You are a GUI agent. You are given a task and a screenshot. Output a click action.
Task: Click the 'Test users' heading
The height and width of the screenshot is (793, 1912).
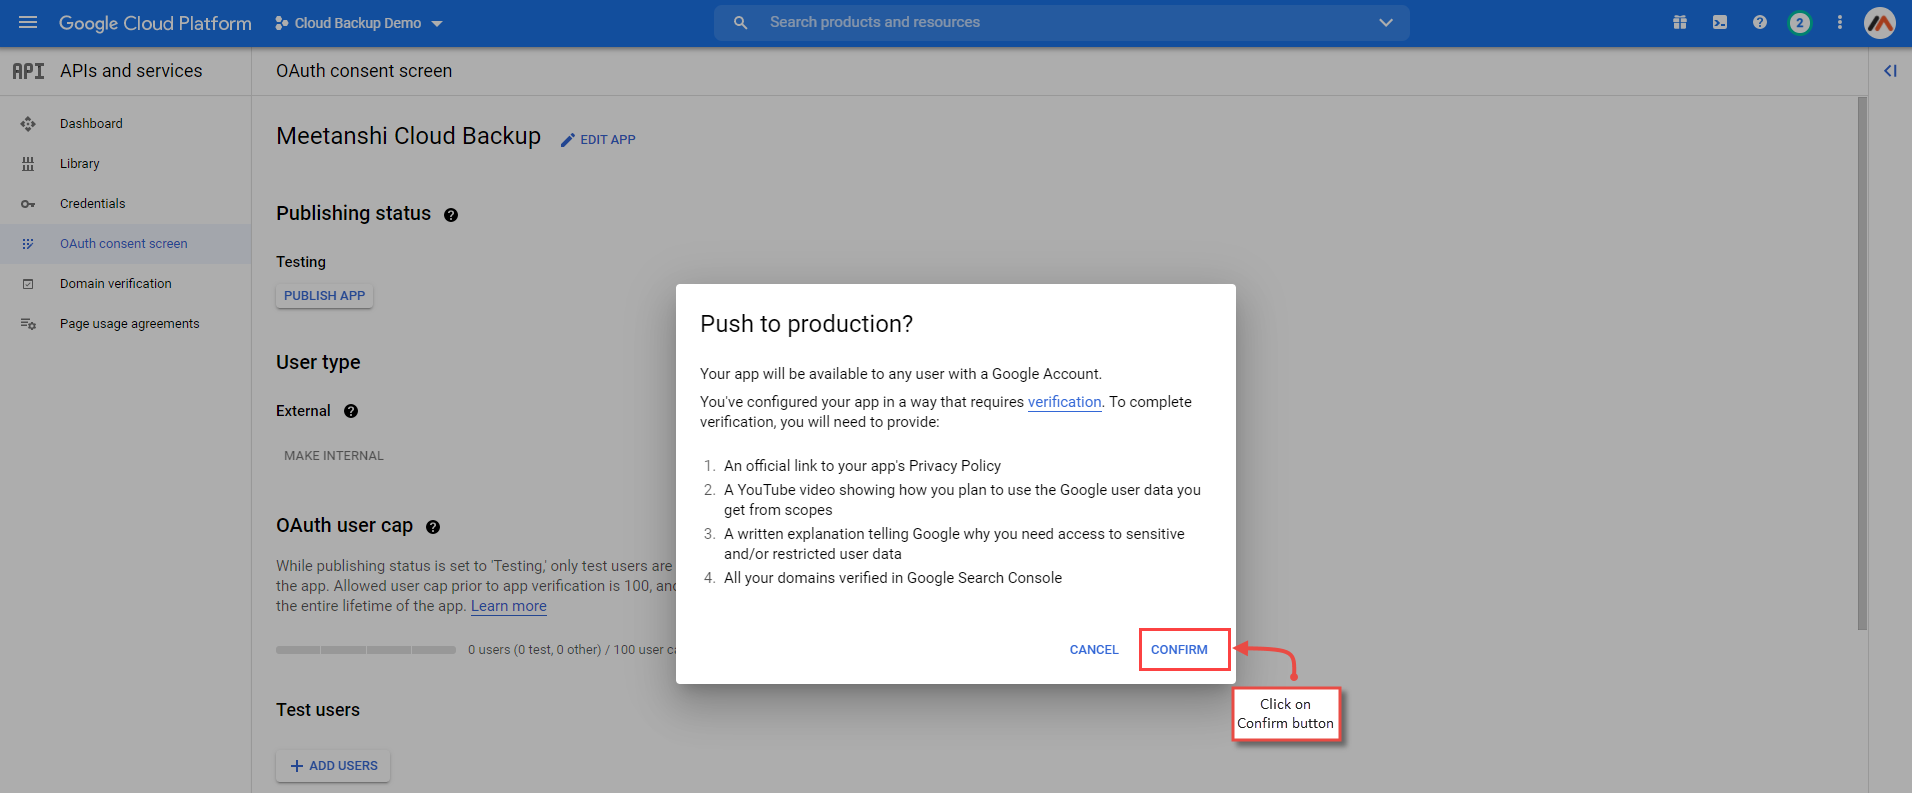click(318, 710)
